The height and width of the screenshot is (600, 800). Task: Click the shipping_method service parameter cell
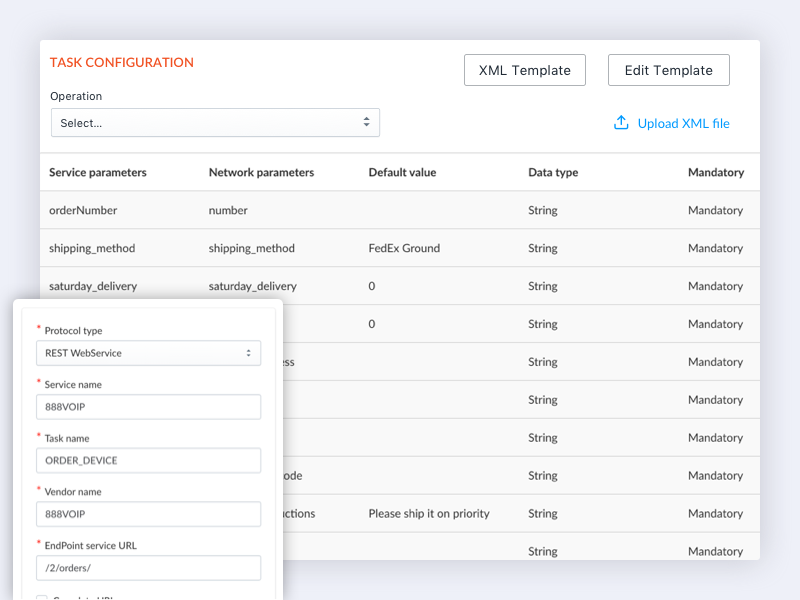pos(92,249)
